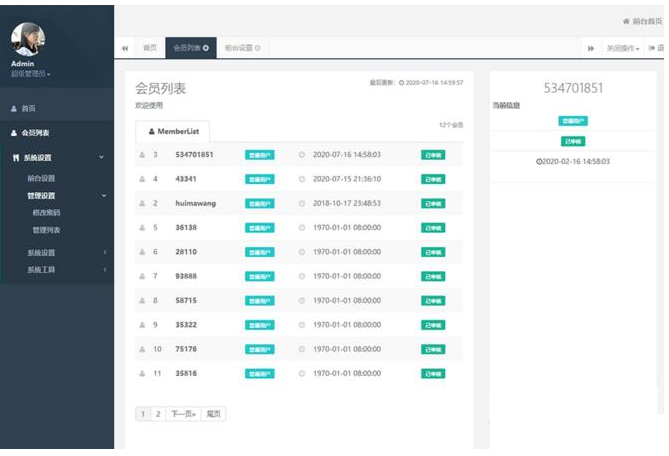The height and width of the screenshot is (456, 669).
Task: Open the 超级管理员 dropdown under Admin
Action: [31, 74]
